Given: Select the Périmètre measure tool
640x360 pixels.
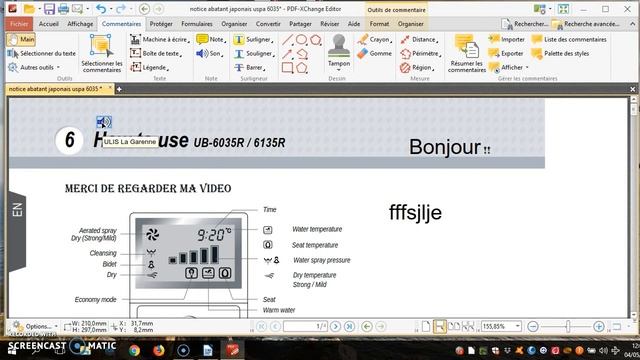Looking at the screenshot, I should [x=421, y=53].
